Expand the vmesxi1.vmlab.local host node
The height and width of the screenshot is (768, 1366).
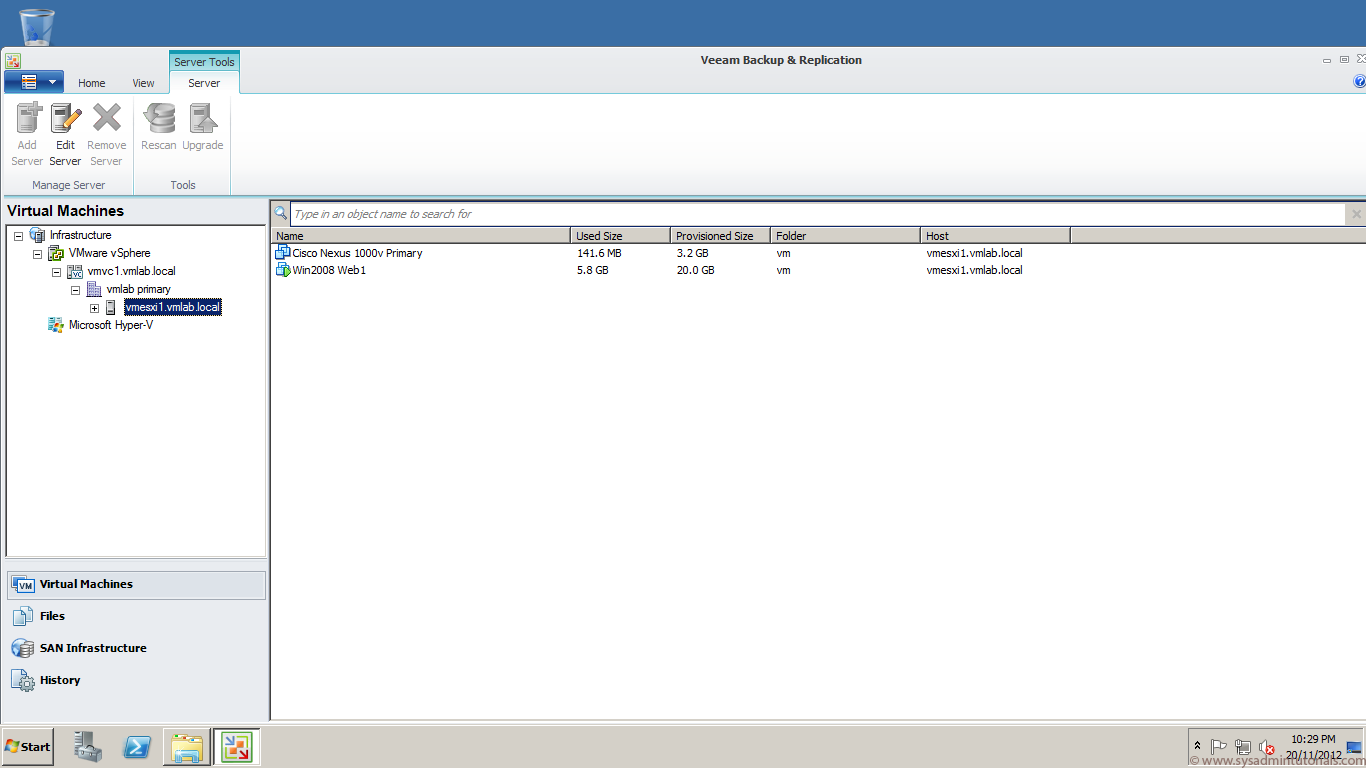[x=94, y=307]
